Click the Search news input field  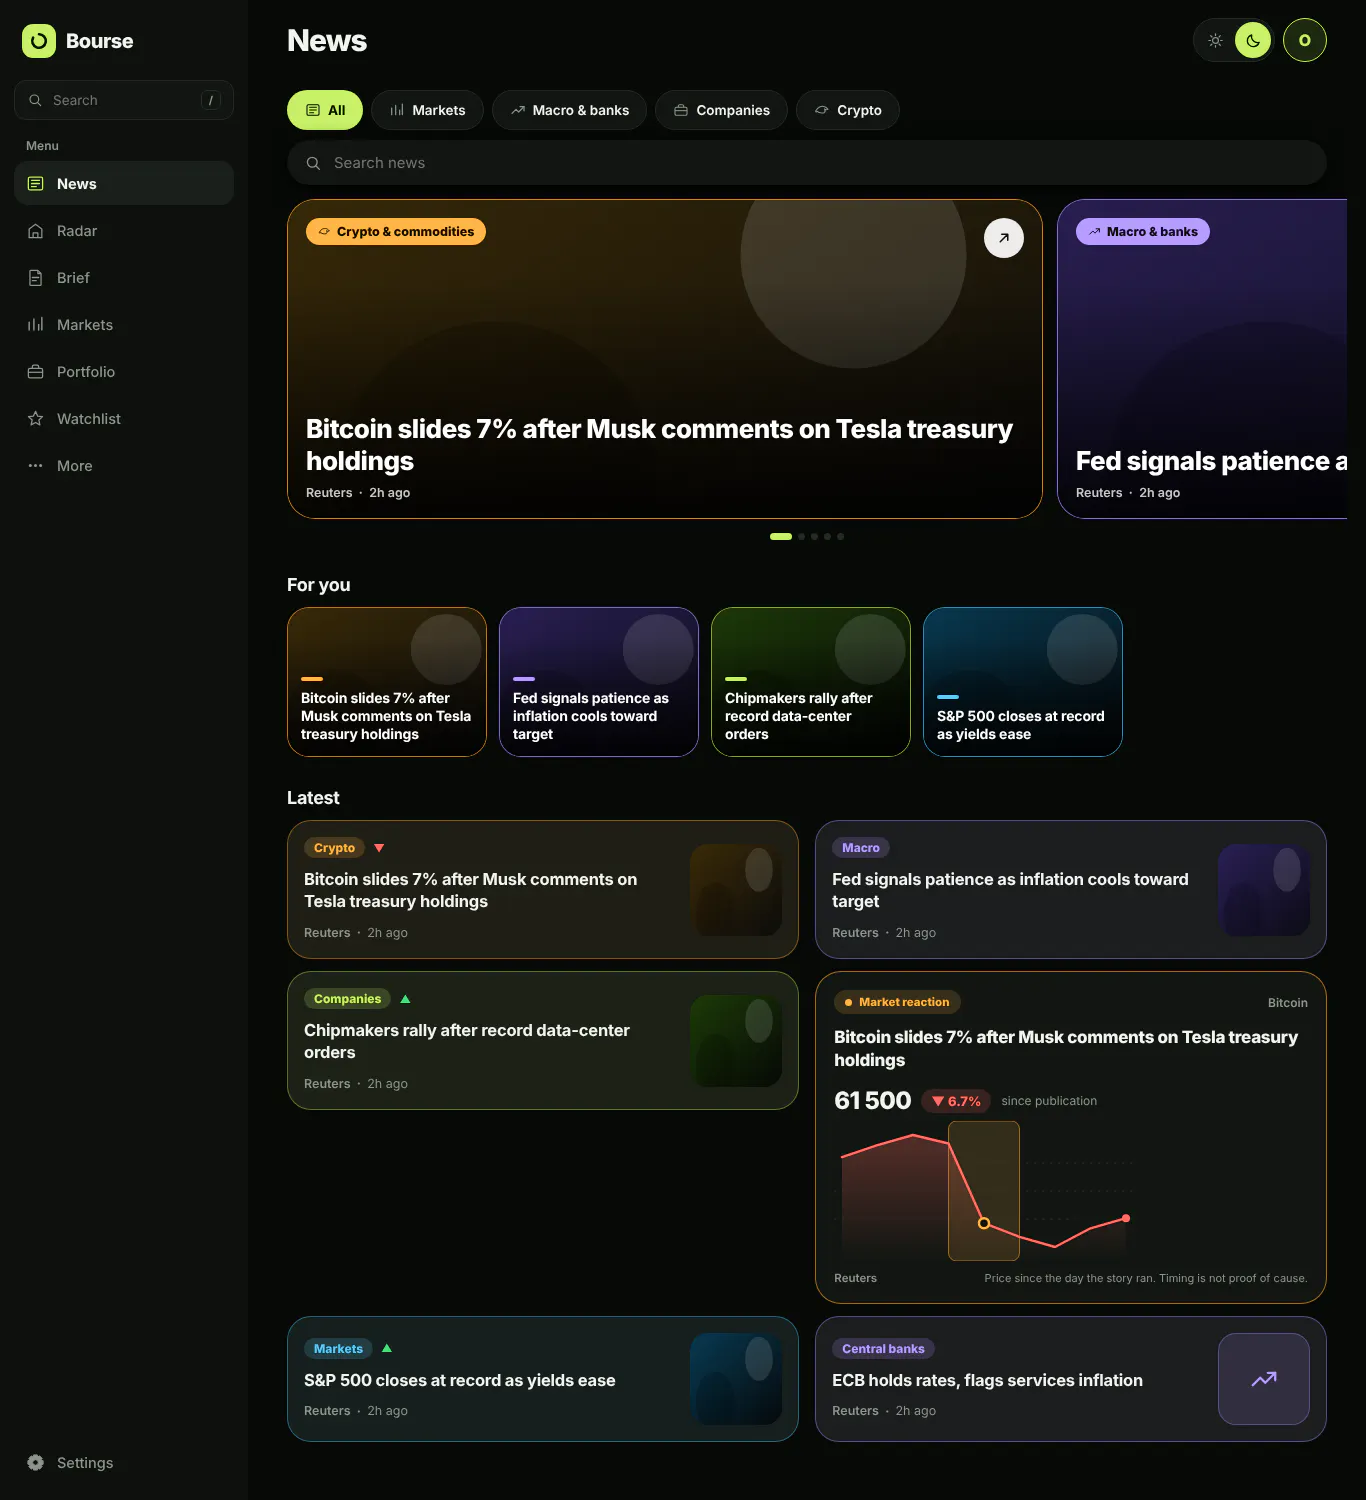pos(807,163)
